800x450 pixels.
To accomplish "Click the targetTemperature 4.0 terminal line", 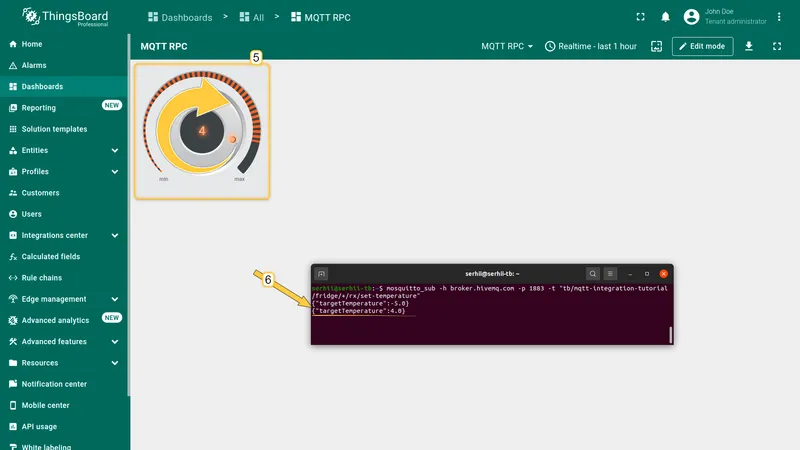I will click(359, 311).
